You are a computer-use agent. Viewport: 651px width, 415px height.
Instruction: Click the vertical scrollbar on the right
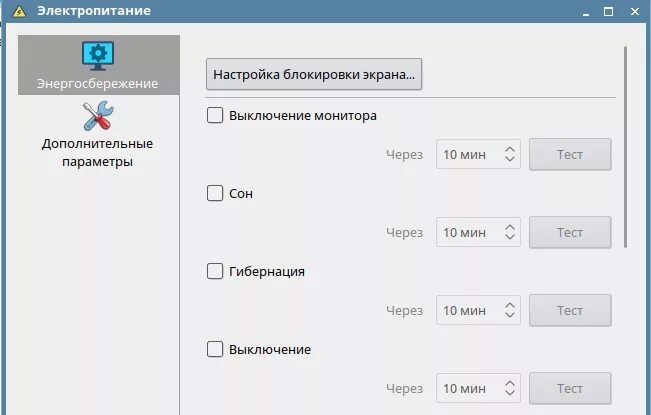626,145
